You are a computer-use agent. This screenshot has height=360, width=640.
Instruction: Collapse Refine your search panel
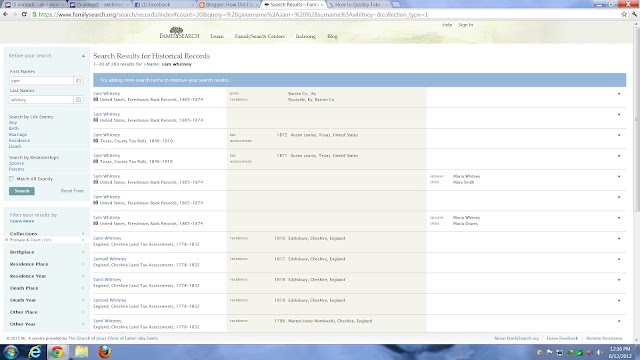(83, 56)
